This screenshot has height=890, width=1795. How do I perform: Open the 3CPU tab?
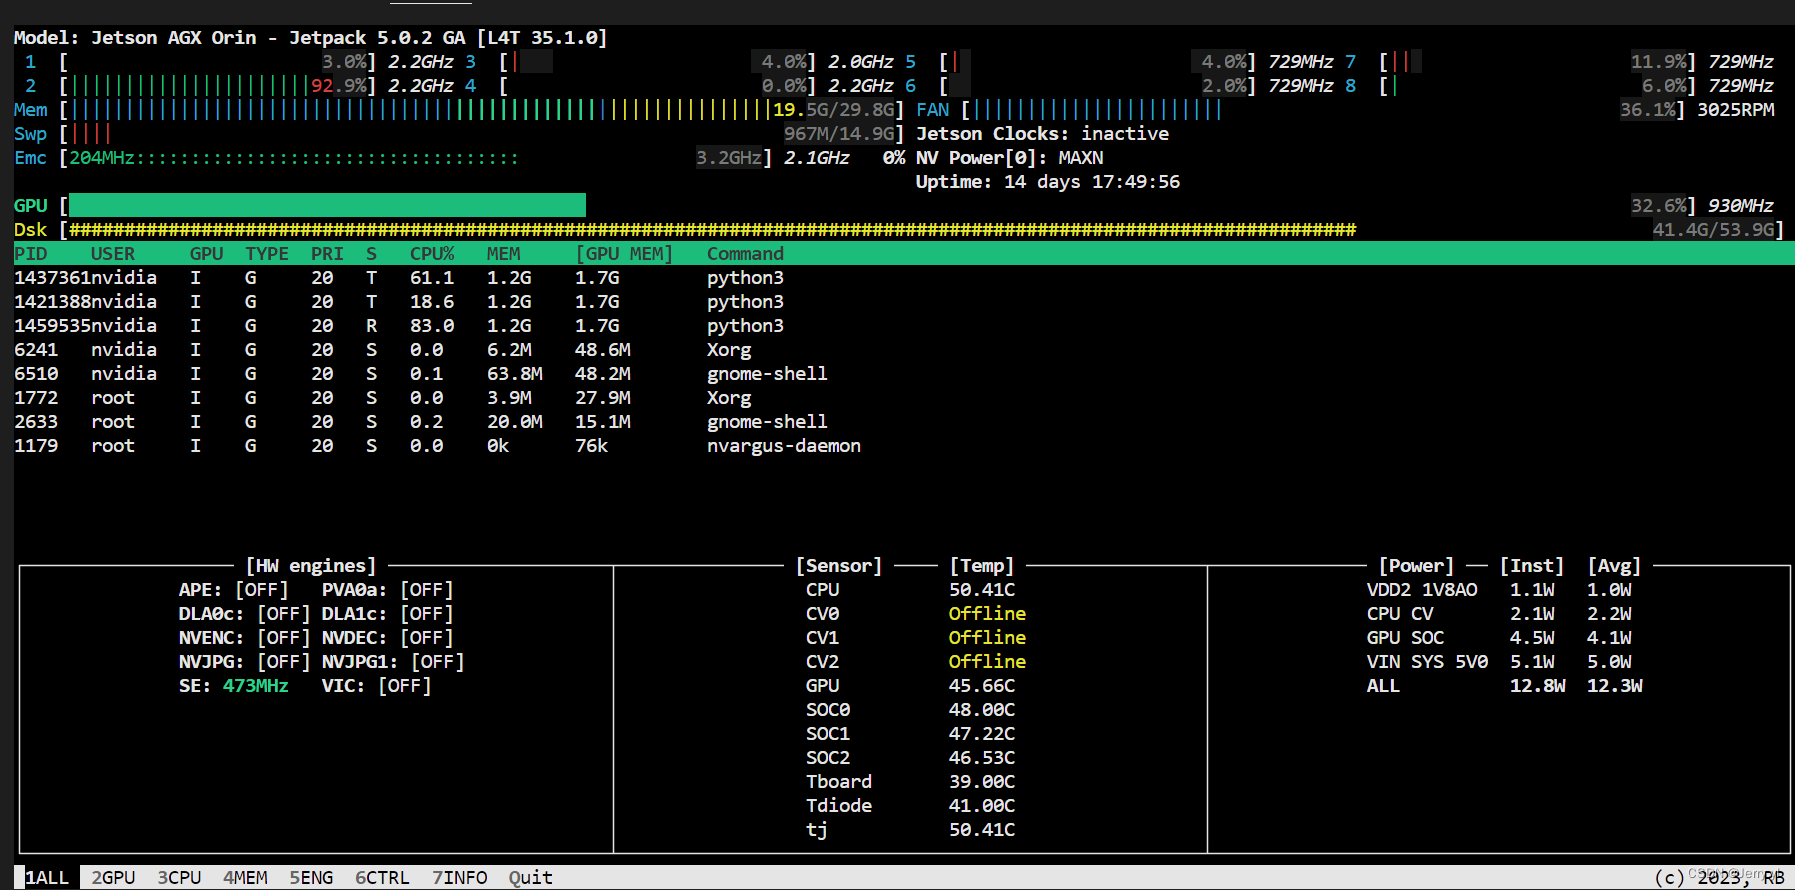[179, 877]
